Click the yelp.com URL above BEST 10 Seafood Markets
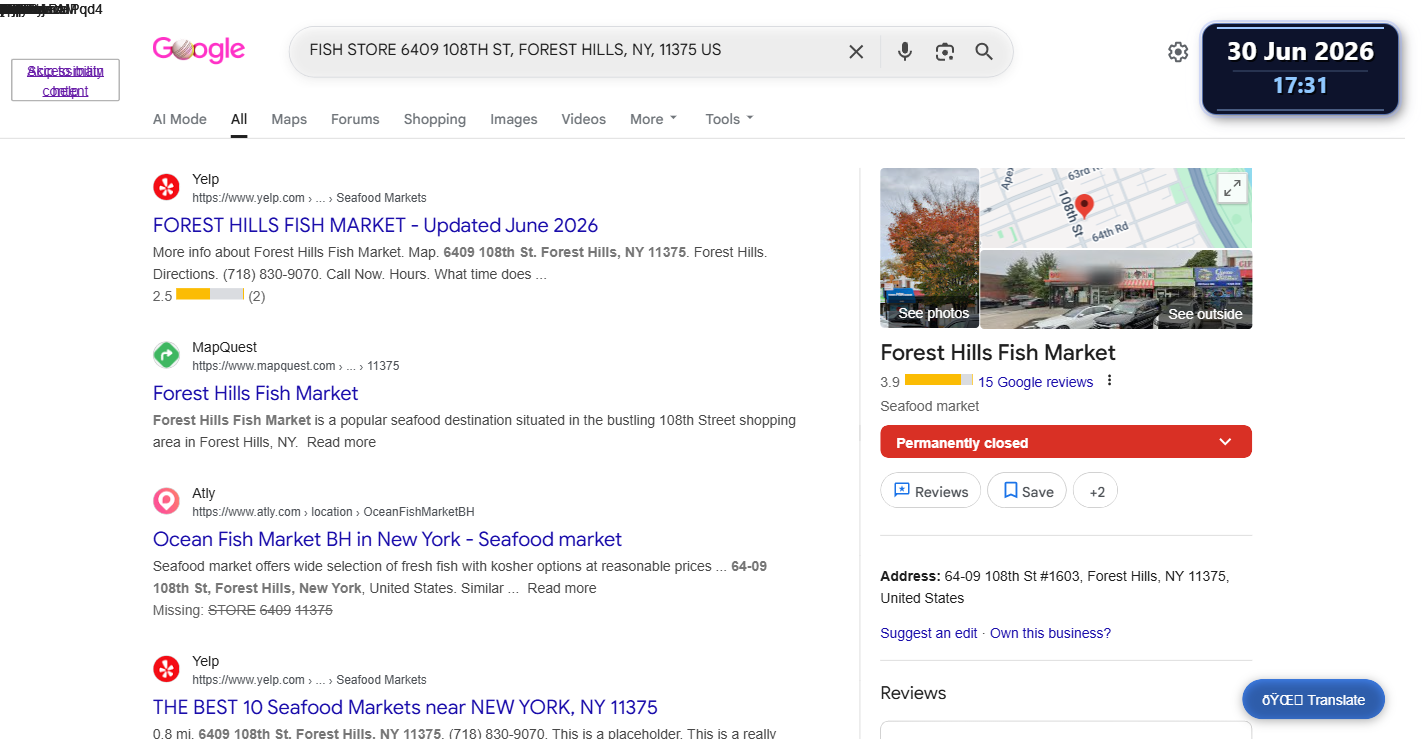 (309, 680)
